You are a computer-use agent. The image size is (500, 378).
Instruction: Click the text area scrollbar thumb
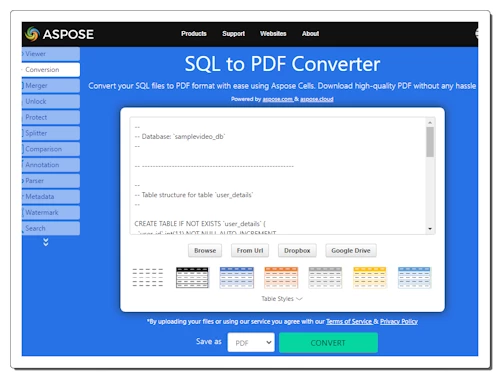coord(430,142)
